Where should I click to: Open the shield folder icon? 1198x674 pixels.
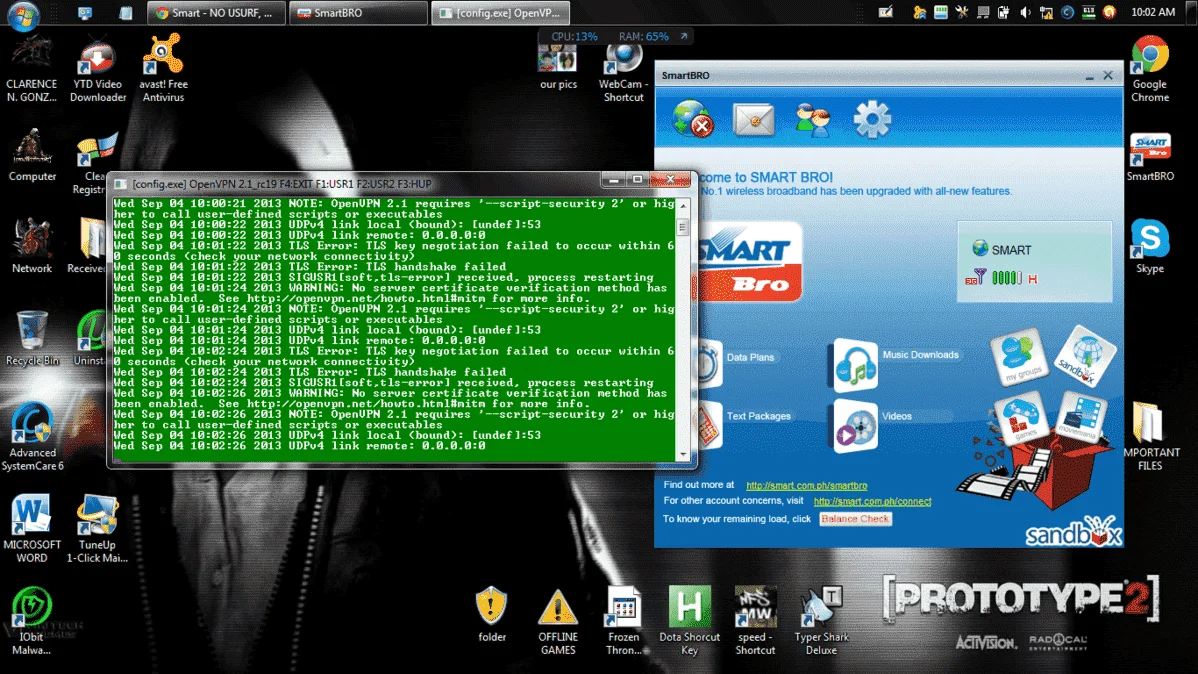(x=491, y=614)
